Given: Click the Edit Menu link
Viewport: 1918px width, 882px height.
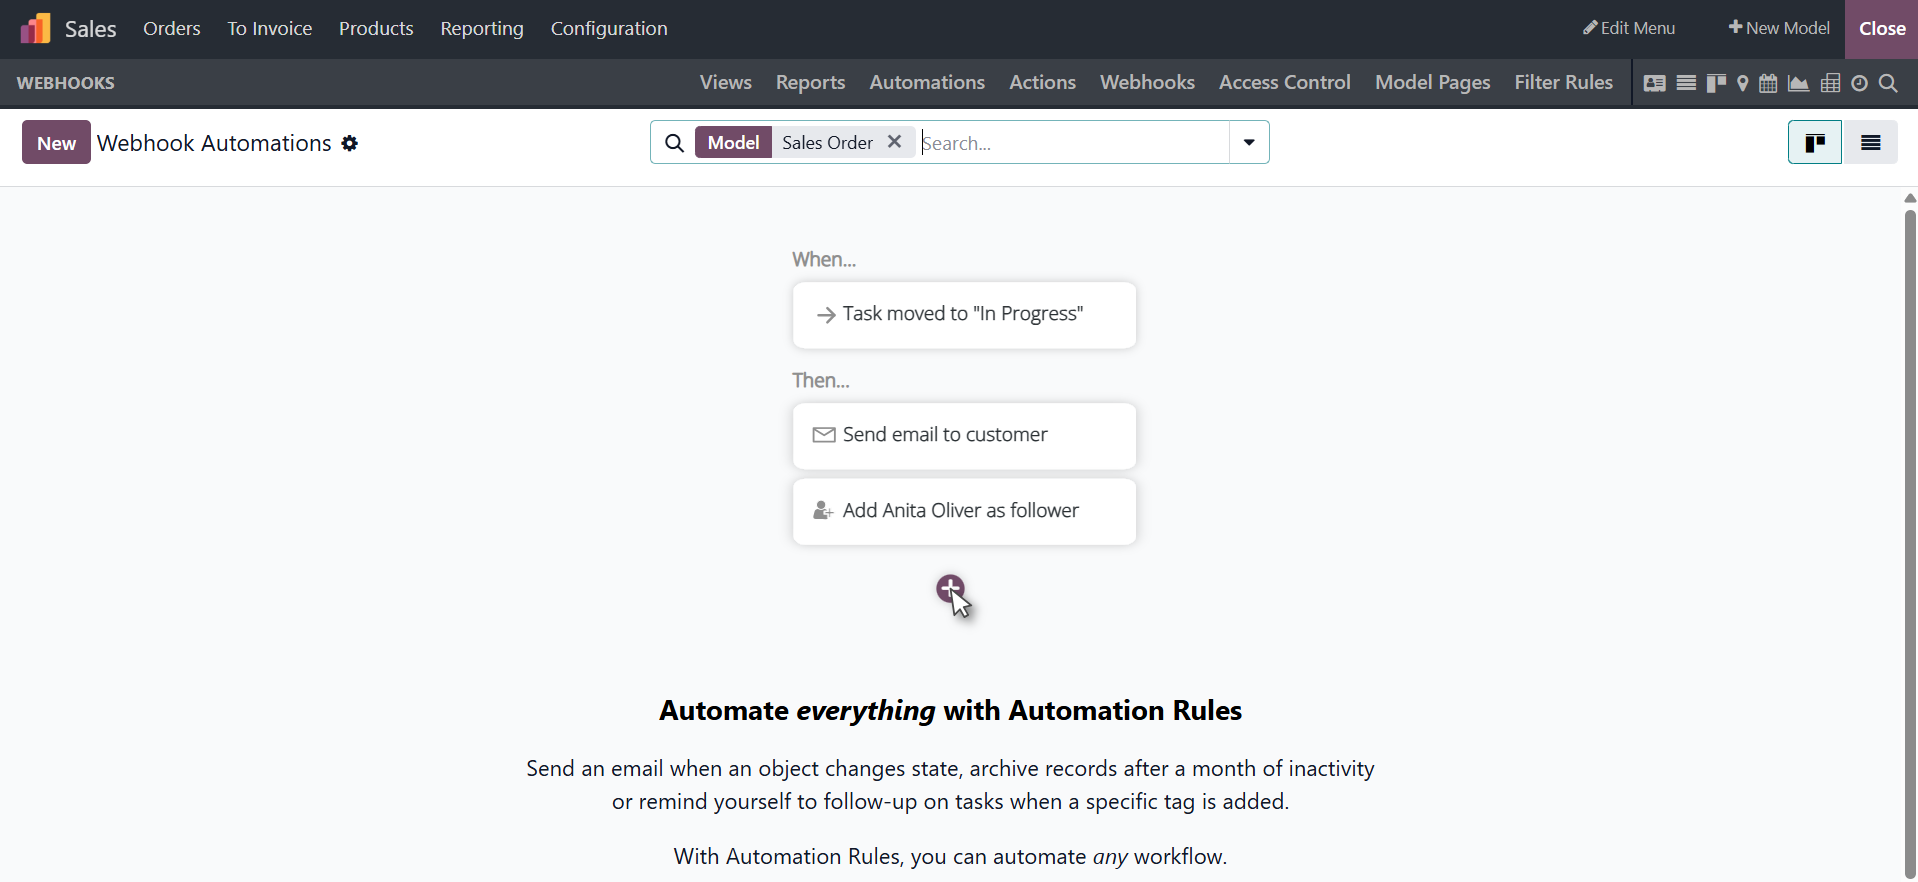Looking at the screenshot, I should click(x=1629, y=28).
